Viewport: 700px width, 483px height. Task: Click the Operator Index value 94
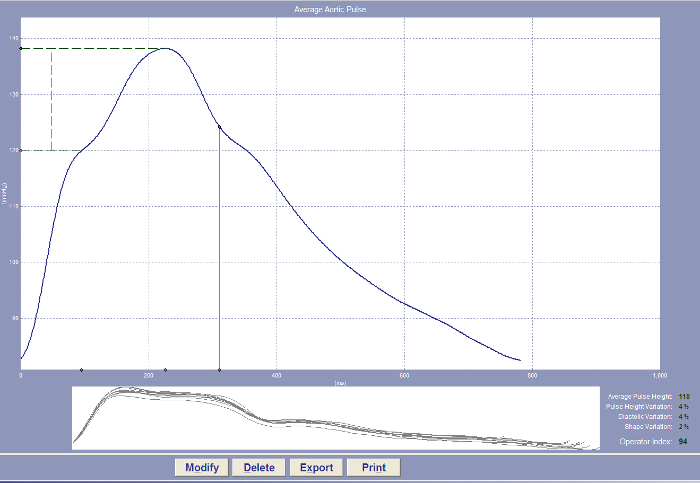point(683,441)
